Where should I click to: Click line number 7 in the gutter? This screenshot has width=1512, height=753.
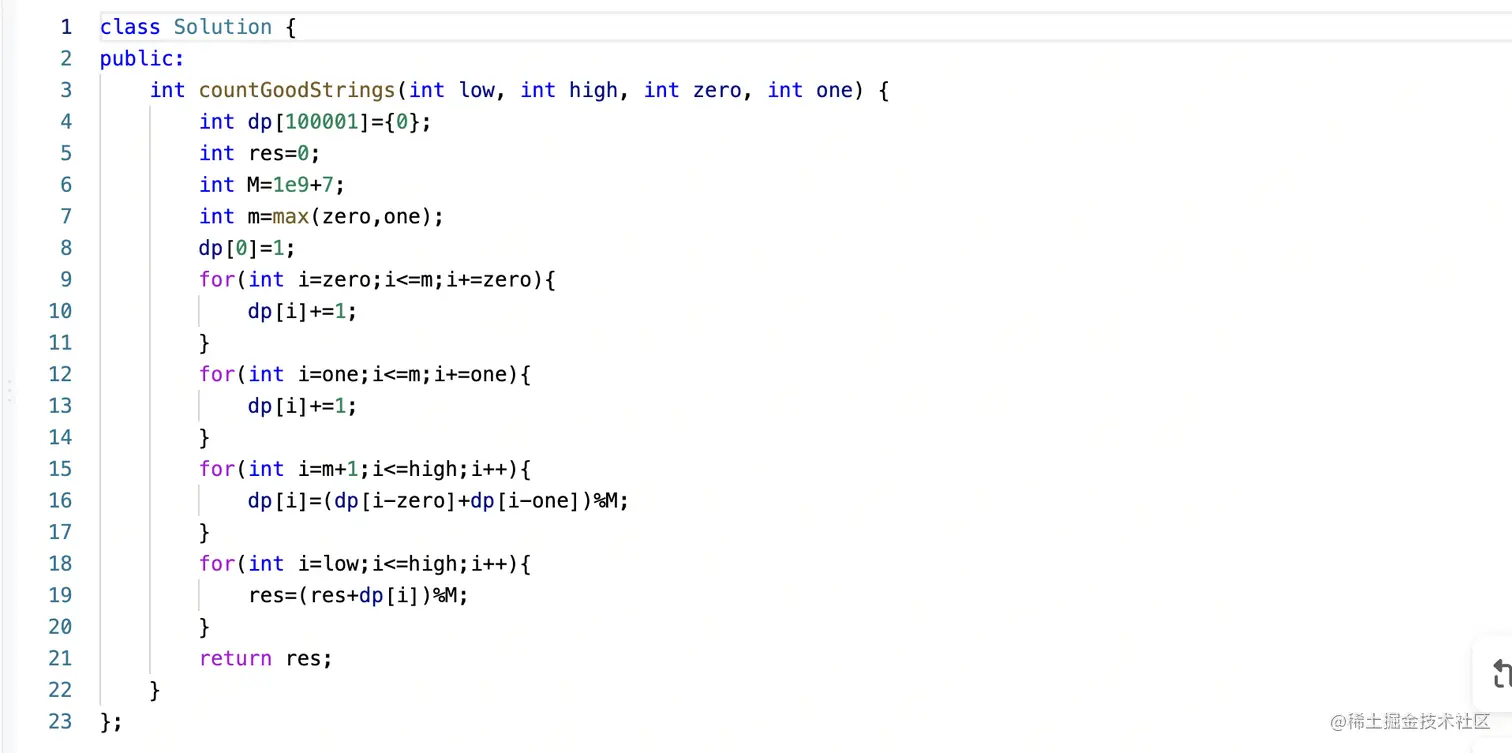pos(66,216)
